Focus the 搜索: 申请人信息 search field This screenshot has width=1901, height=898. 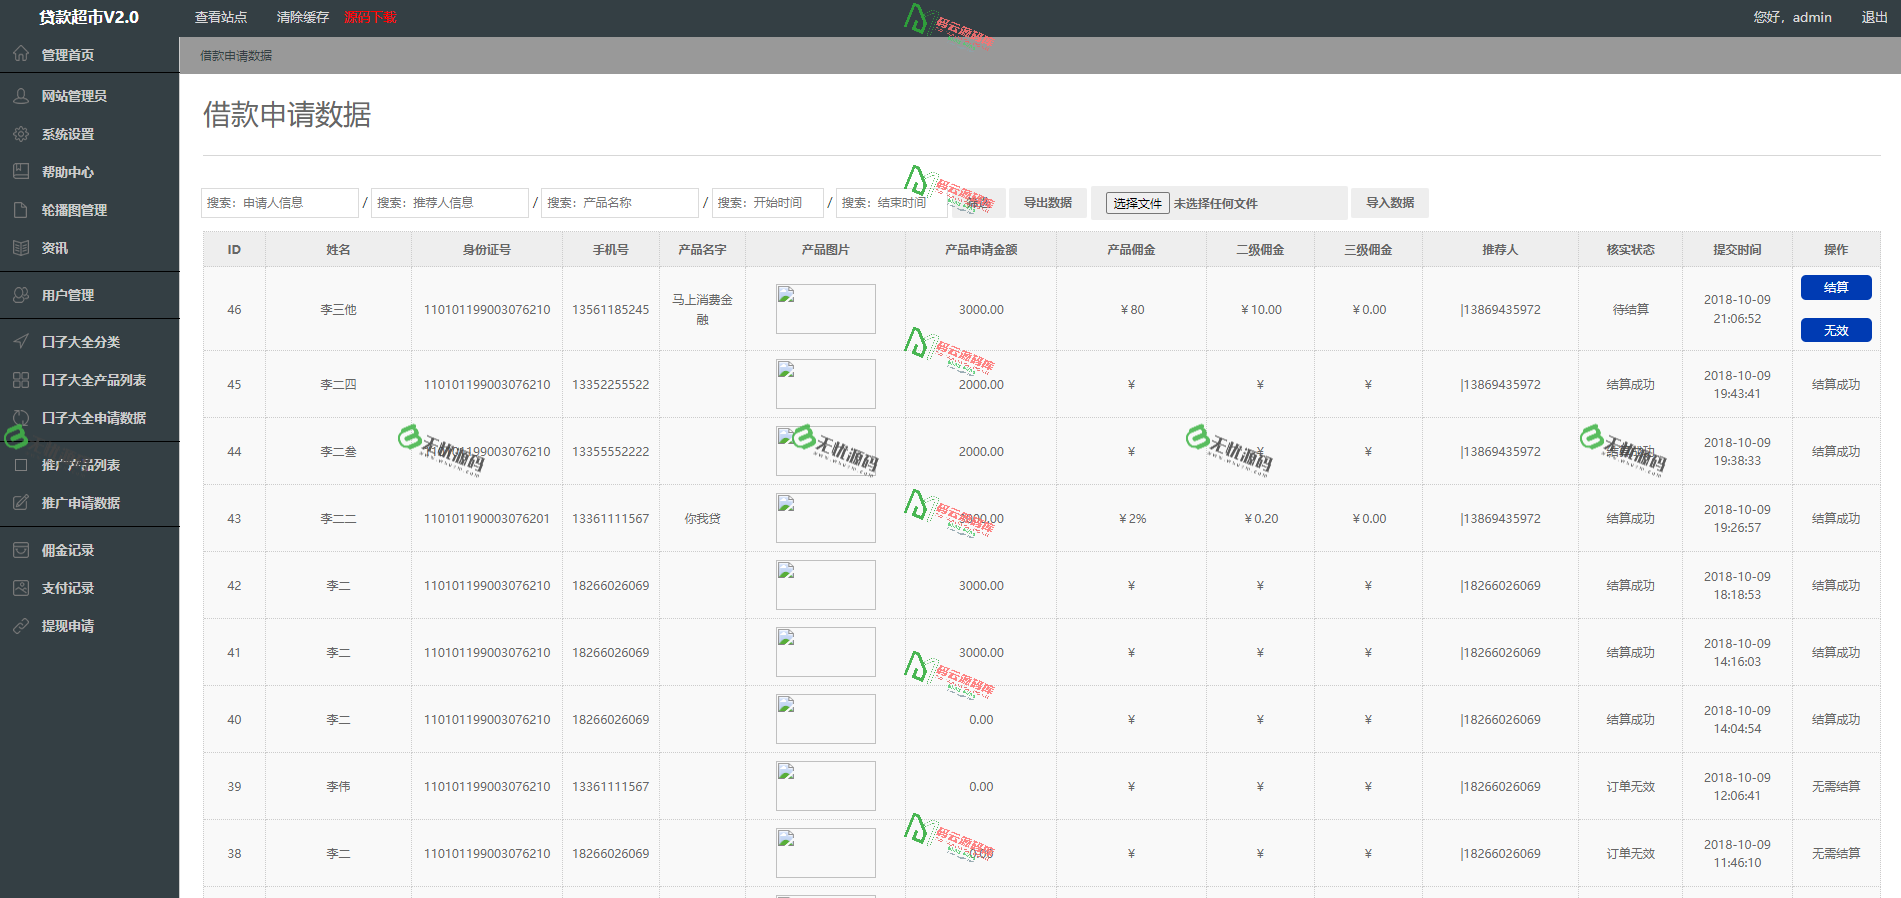[x=279, y=203]
